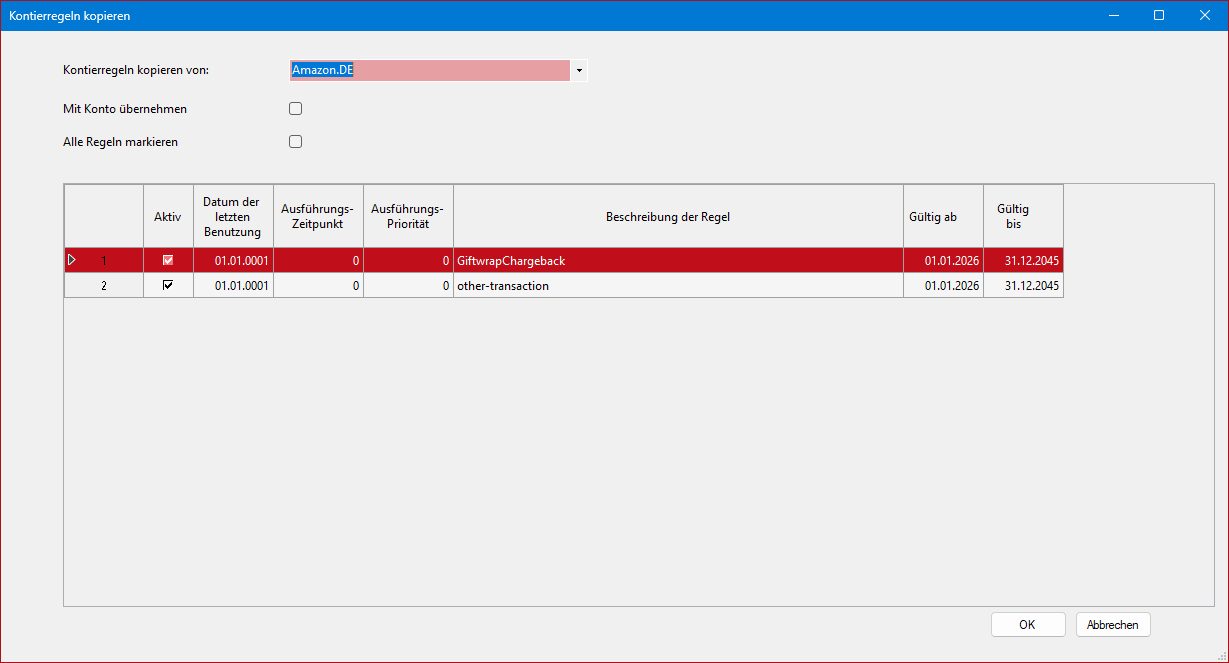Image resolution: width=1229 pixels, height=663 pixels.
Task: Select the 'GiftwrapChargeback' description cell
Action: 678,260
